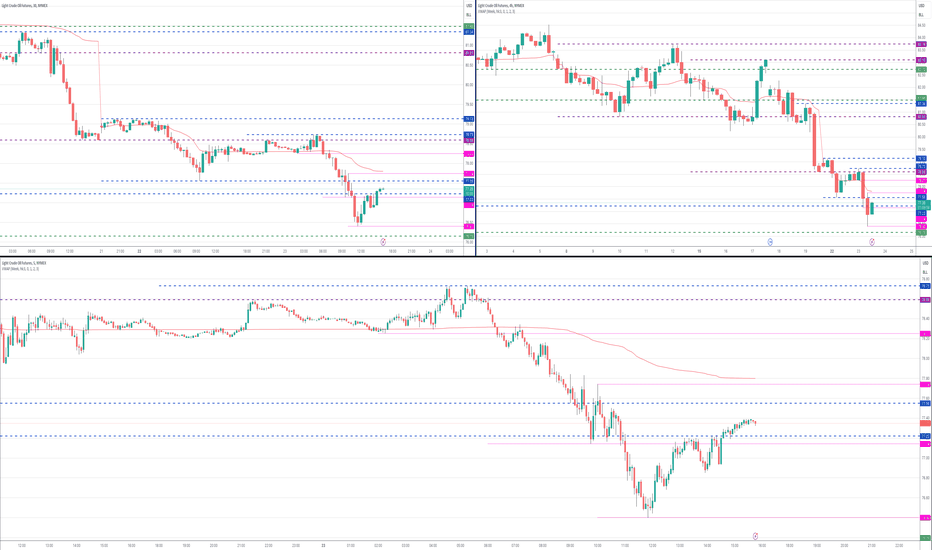932x550 pixels.
Task: Click the 16:00 time label on bottom chart's axis
Action: tap(761, 545)
